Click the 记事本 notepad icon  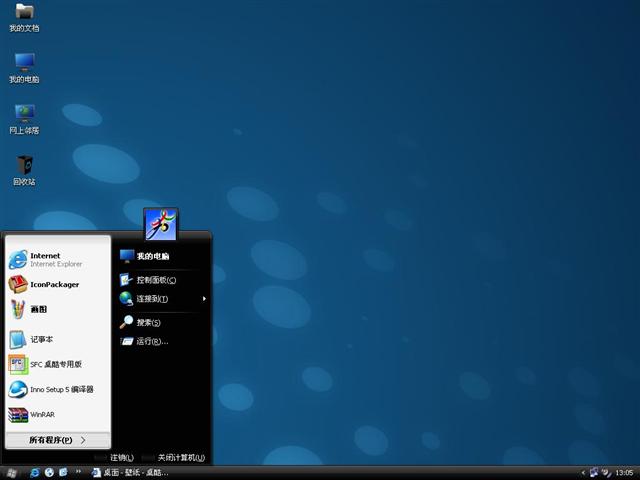(18, 339)
